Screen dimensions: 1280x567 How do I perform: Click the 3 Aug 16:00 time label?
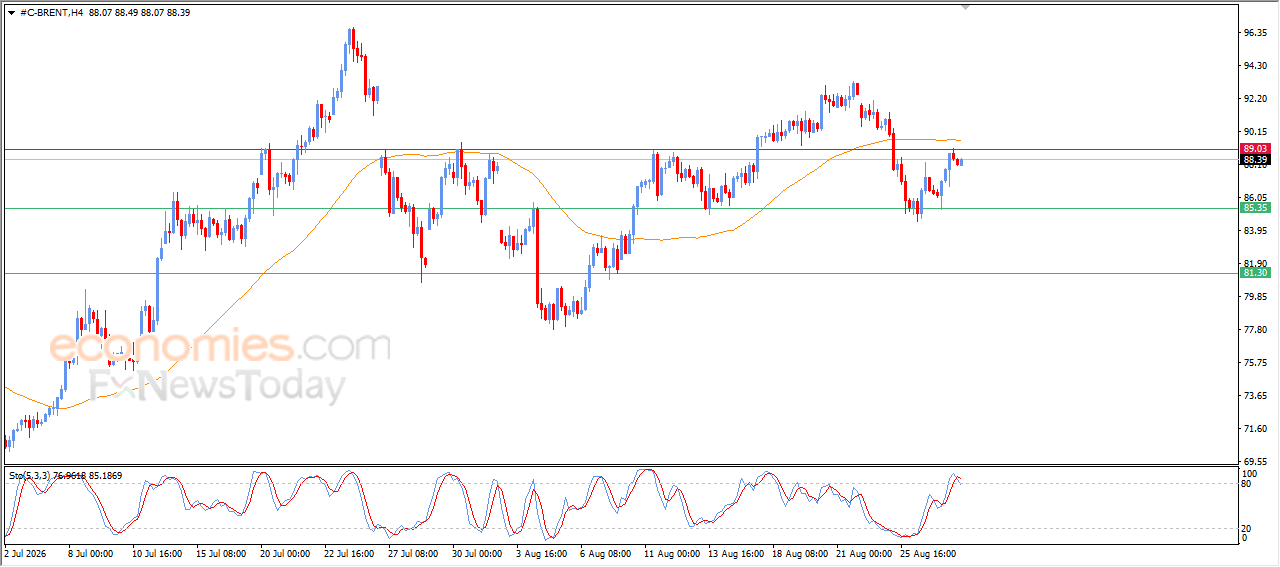541,552
